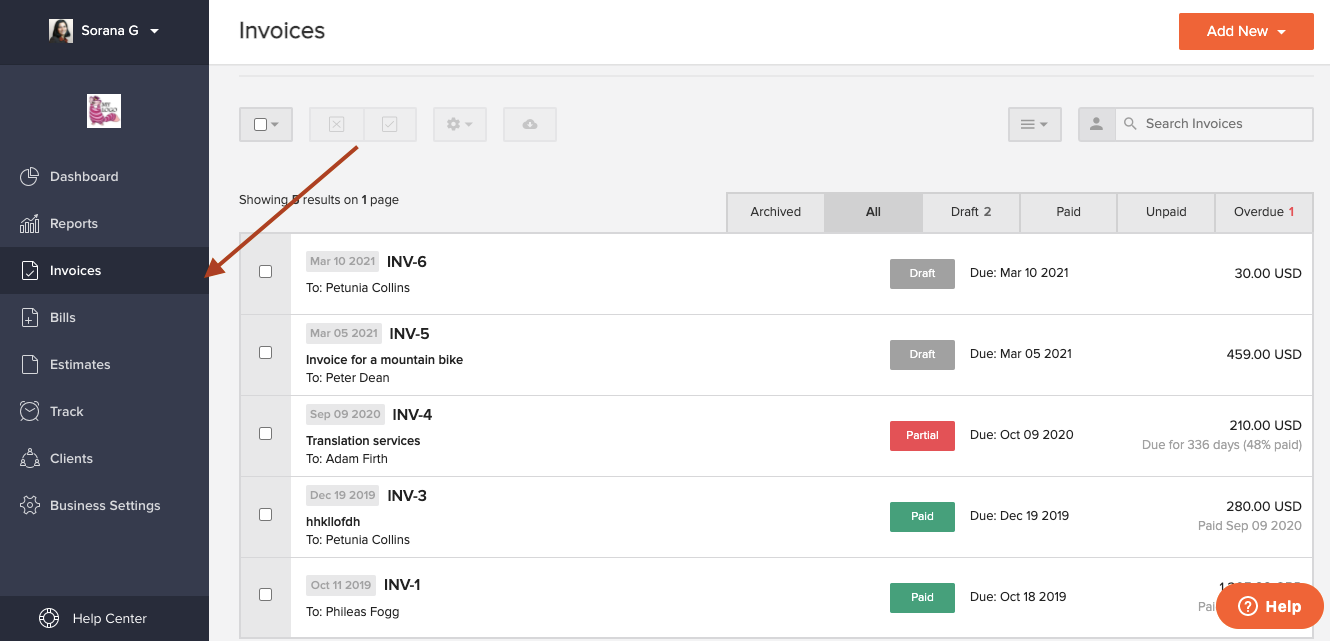
Task: Click the "Mar 10 2021" date label
Action: coord(343,262)
